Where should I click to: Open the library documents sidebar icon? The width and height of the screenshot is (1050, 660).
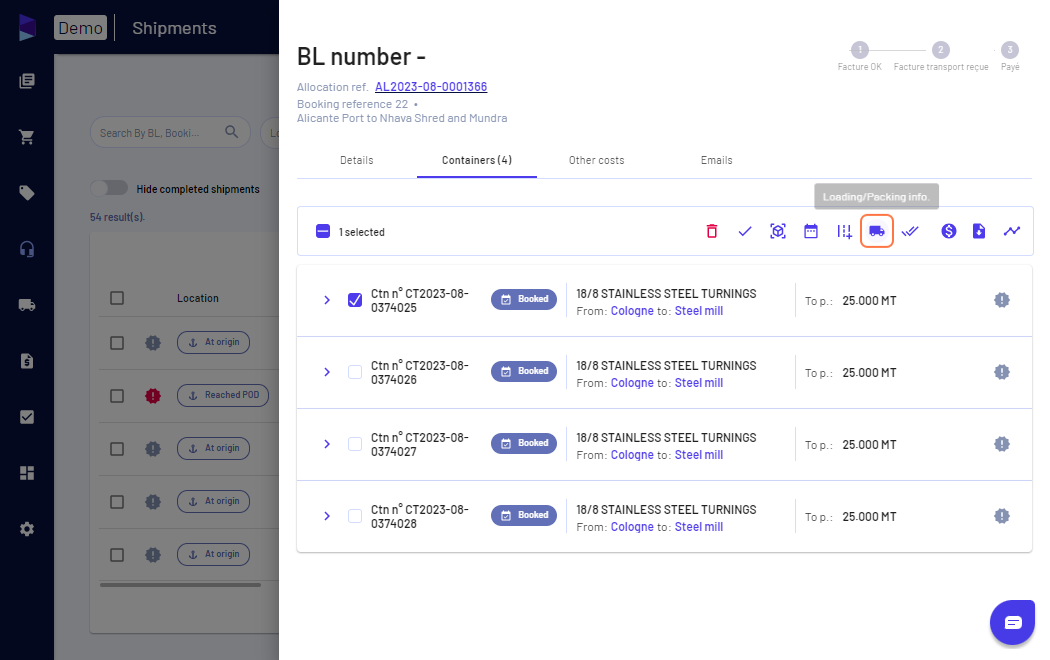point(27,81)
